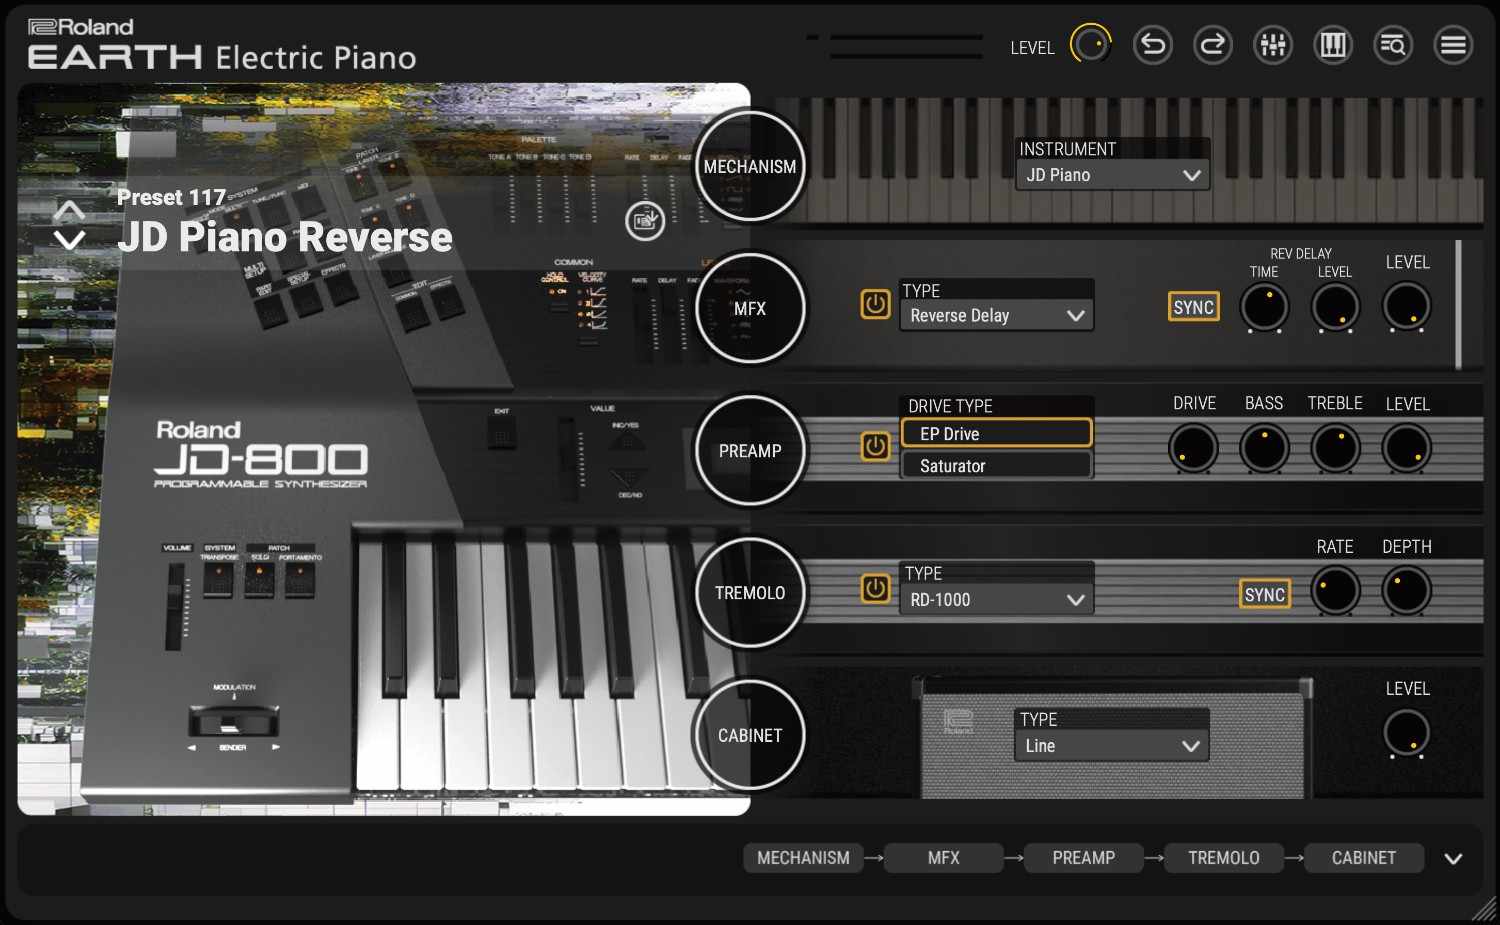Select the Saturator drive type
The image size is (1500, 925).
996,464
